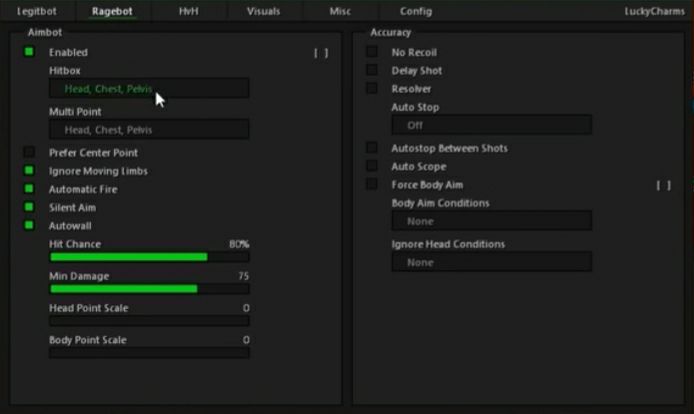Expand the Multi Point dropdown

click(x=149, y=129)
